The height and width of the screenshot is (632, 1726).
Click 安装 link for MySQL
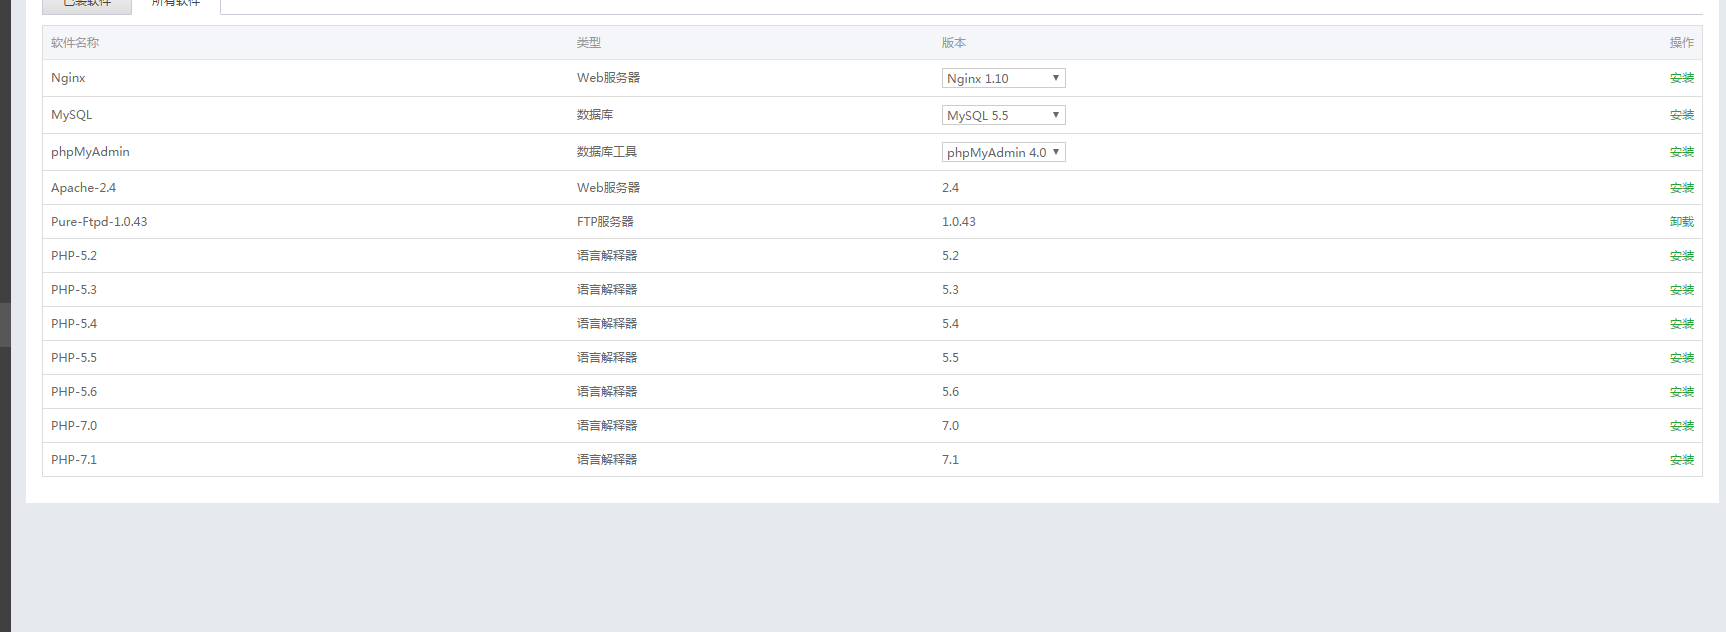tap(1682, 115)
